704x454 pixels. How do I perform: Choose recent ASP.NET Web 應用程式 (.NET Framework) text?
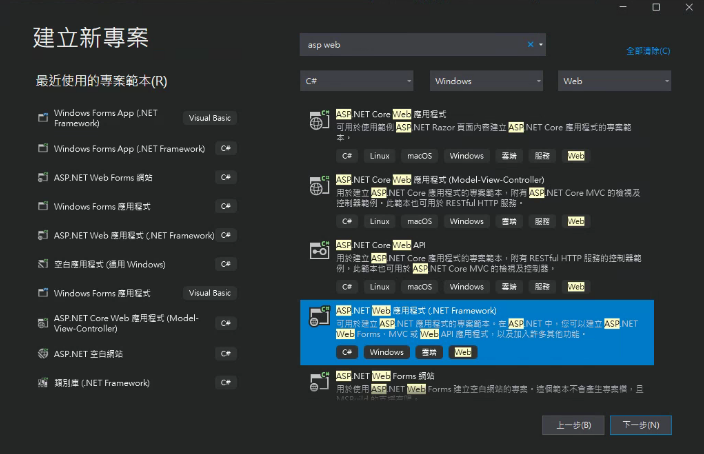click(134, 235)
